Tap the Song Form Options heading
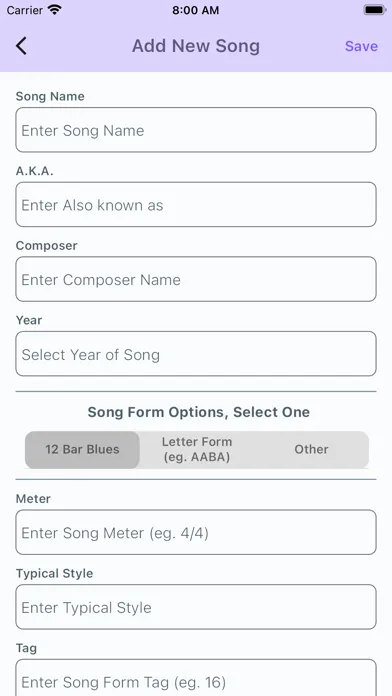 [x=198, y=412]
